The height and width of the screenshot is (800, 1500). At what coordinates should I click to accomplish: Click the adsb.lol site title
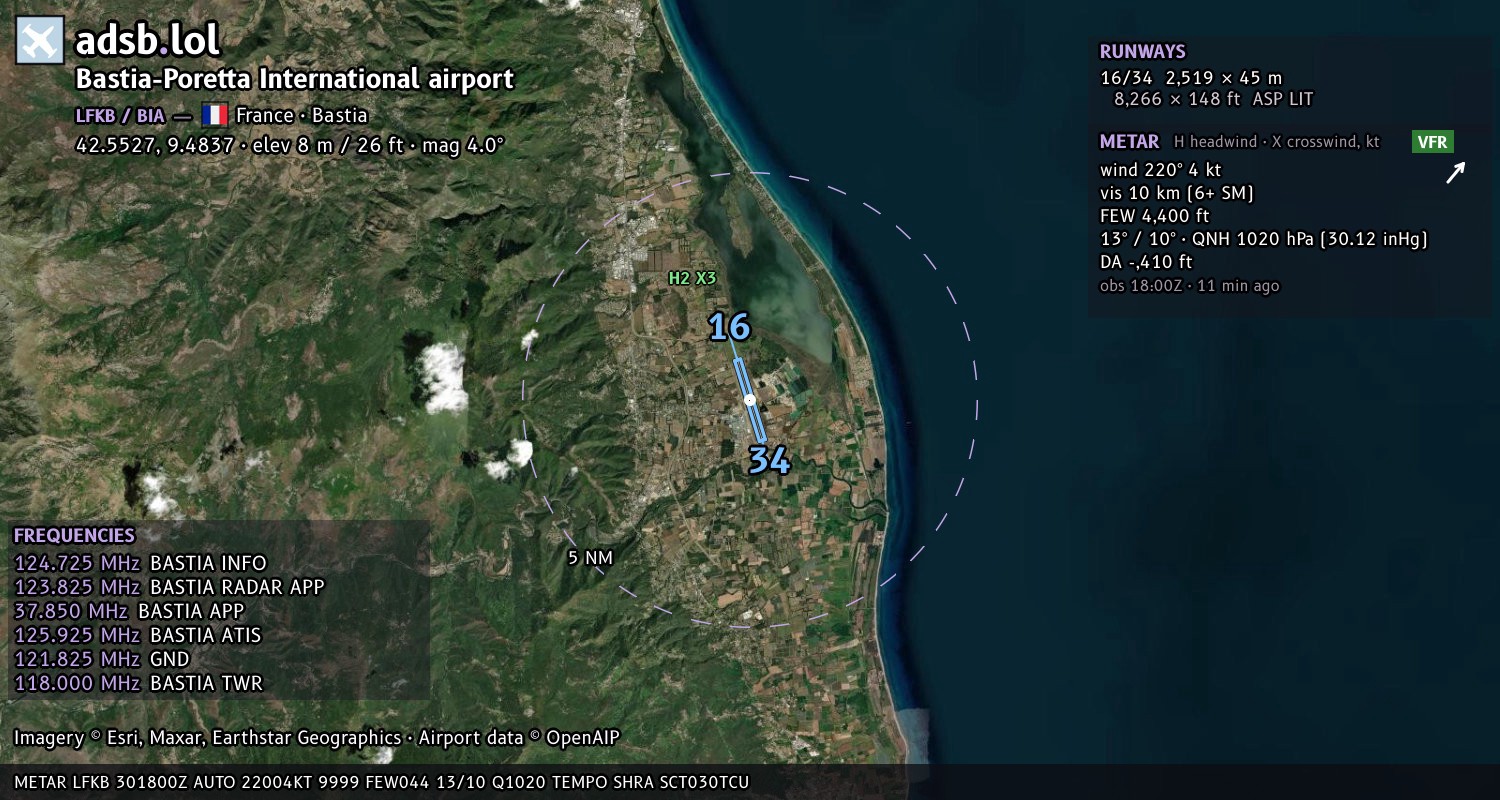pyautogui.click(x=148, y=41)
